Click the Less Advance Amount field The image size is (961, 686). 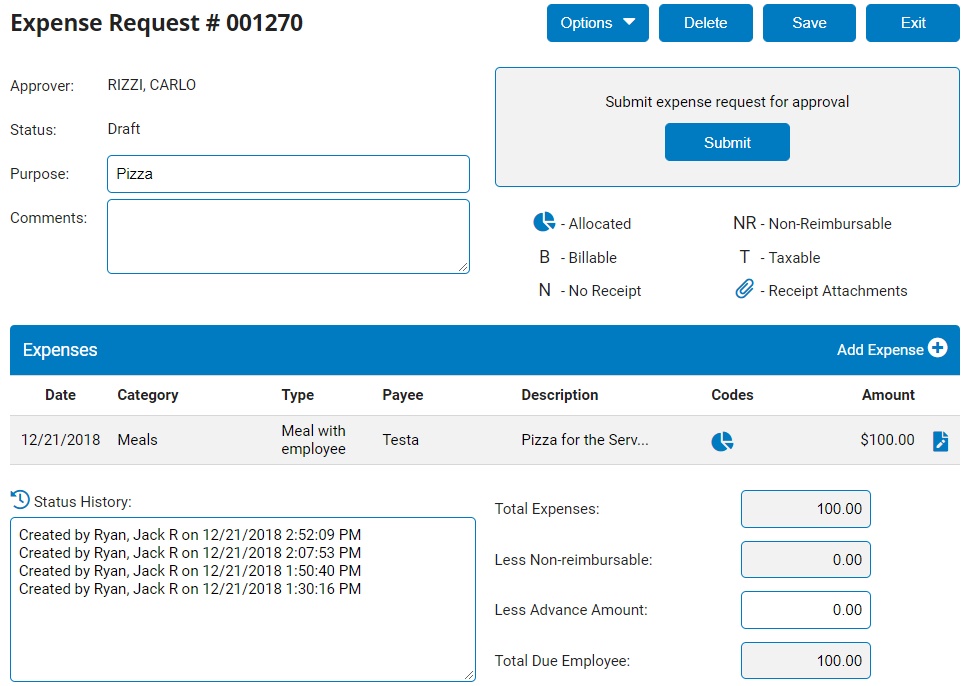pos(805,610)
